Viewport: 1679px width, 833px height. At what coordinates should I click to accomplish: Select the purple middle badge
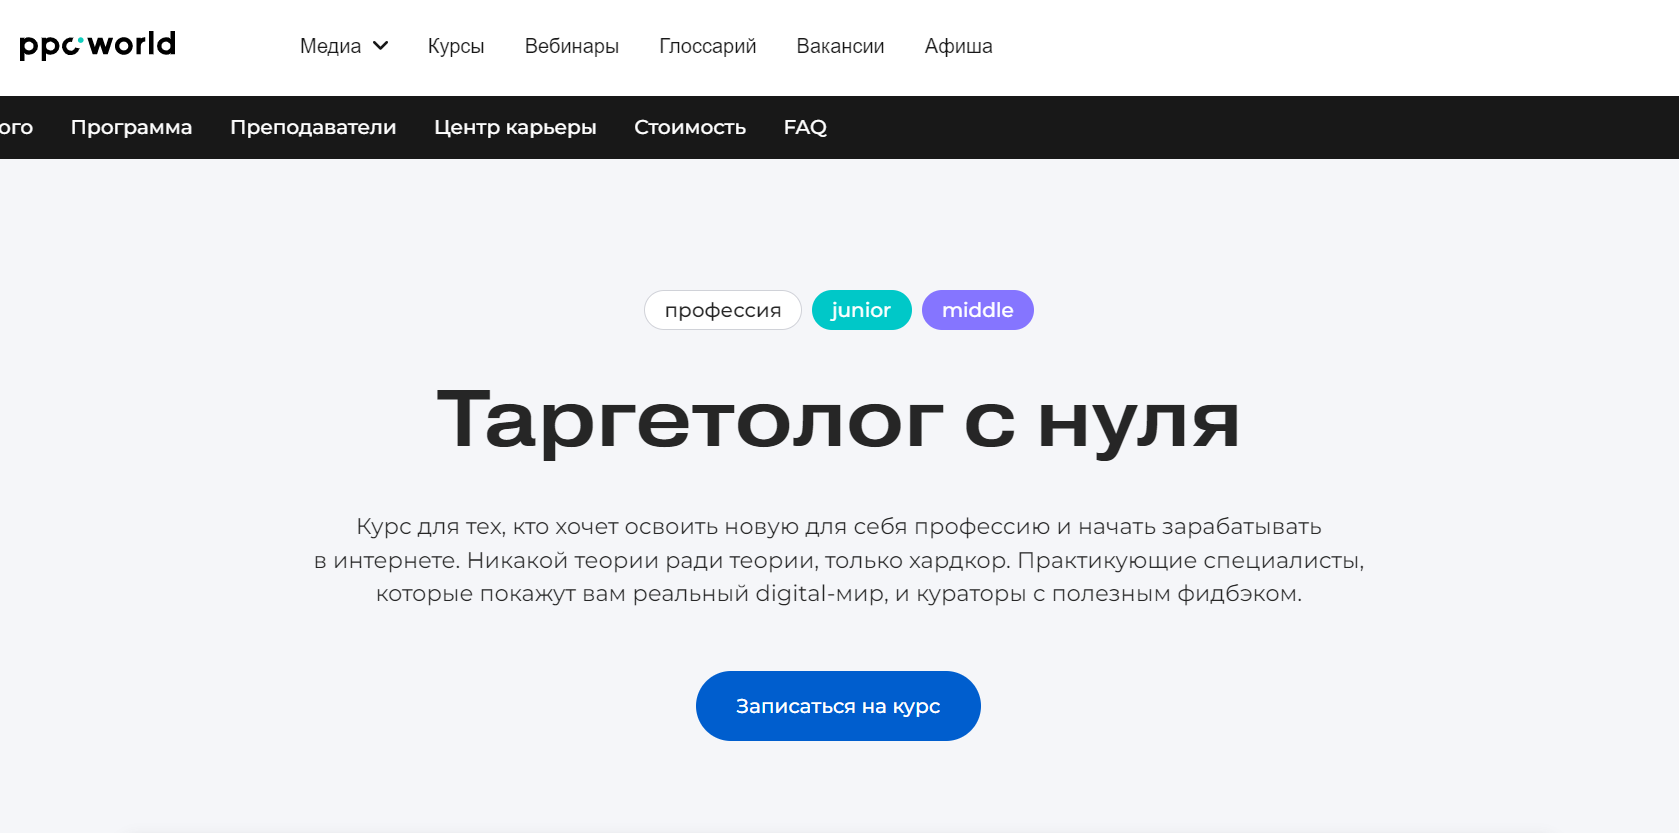977,310
